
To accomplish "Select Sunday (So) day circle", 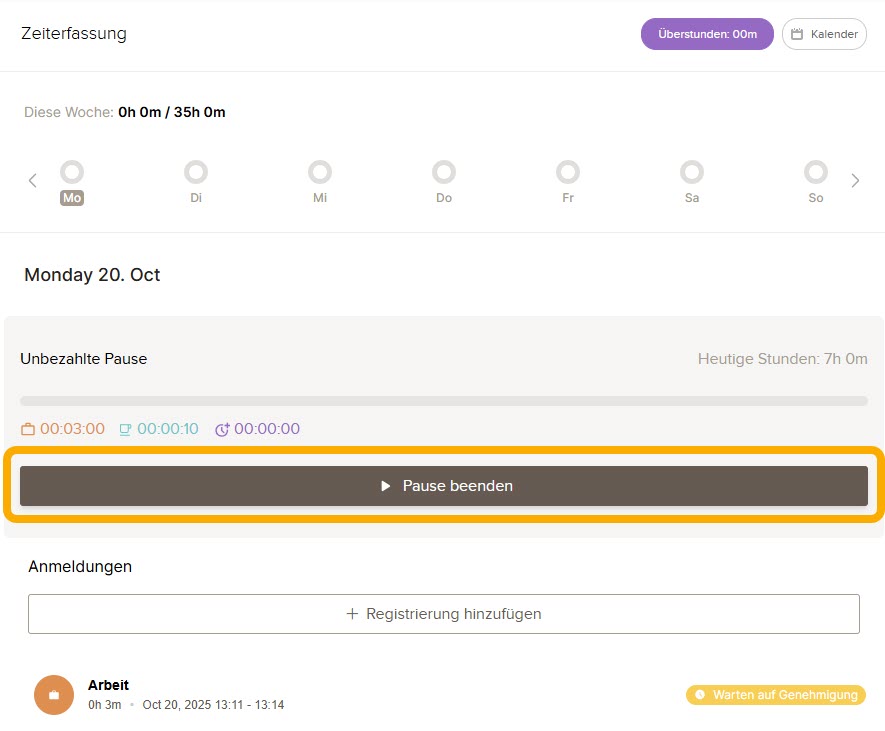I will pyautogui.click(x=816, y=172).
